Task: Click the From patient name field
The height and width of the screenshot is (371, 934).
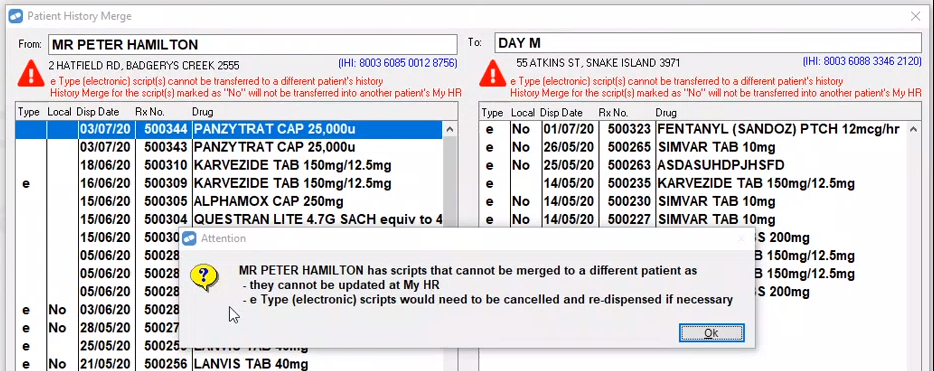Action: click(253, 44)
